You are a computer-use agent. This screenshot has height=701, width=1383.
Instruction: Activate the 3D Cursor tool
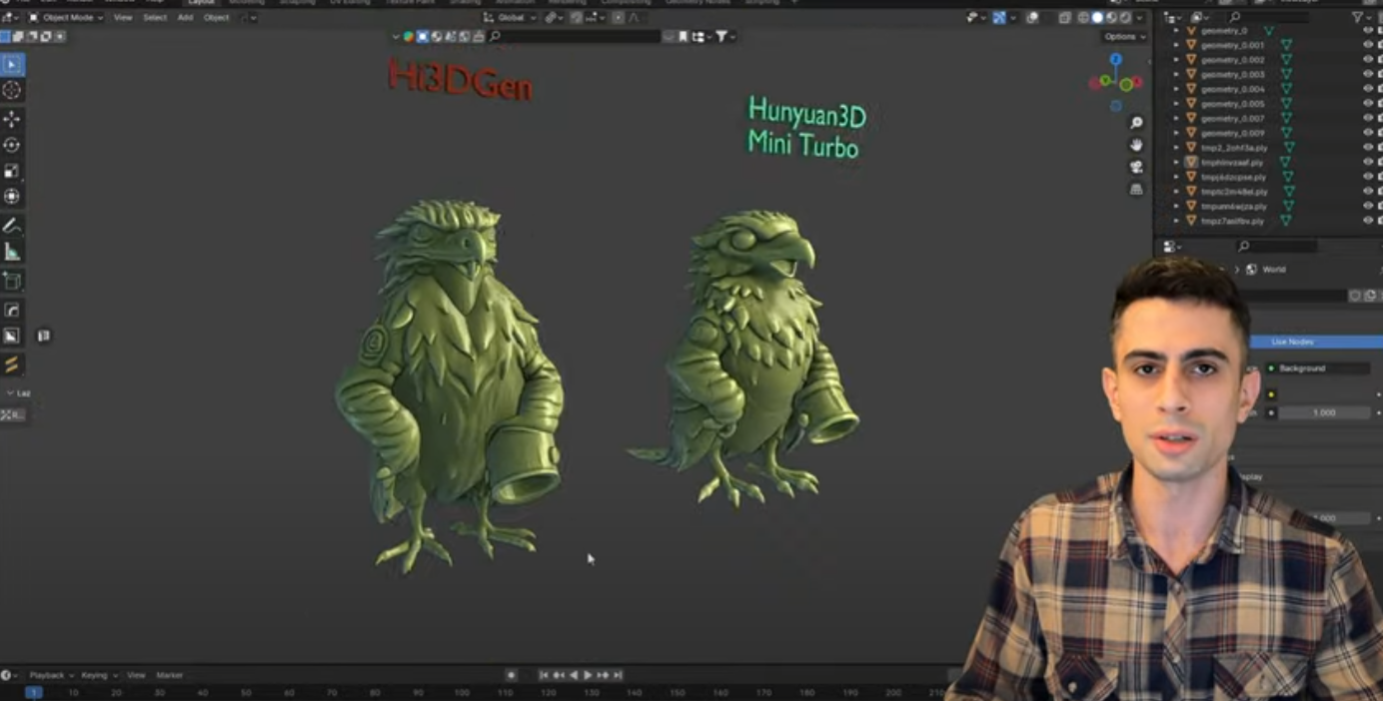point(12,91)
